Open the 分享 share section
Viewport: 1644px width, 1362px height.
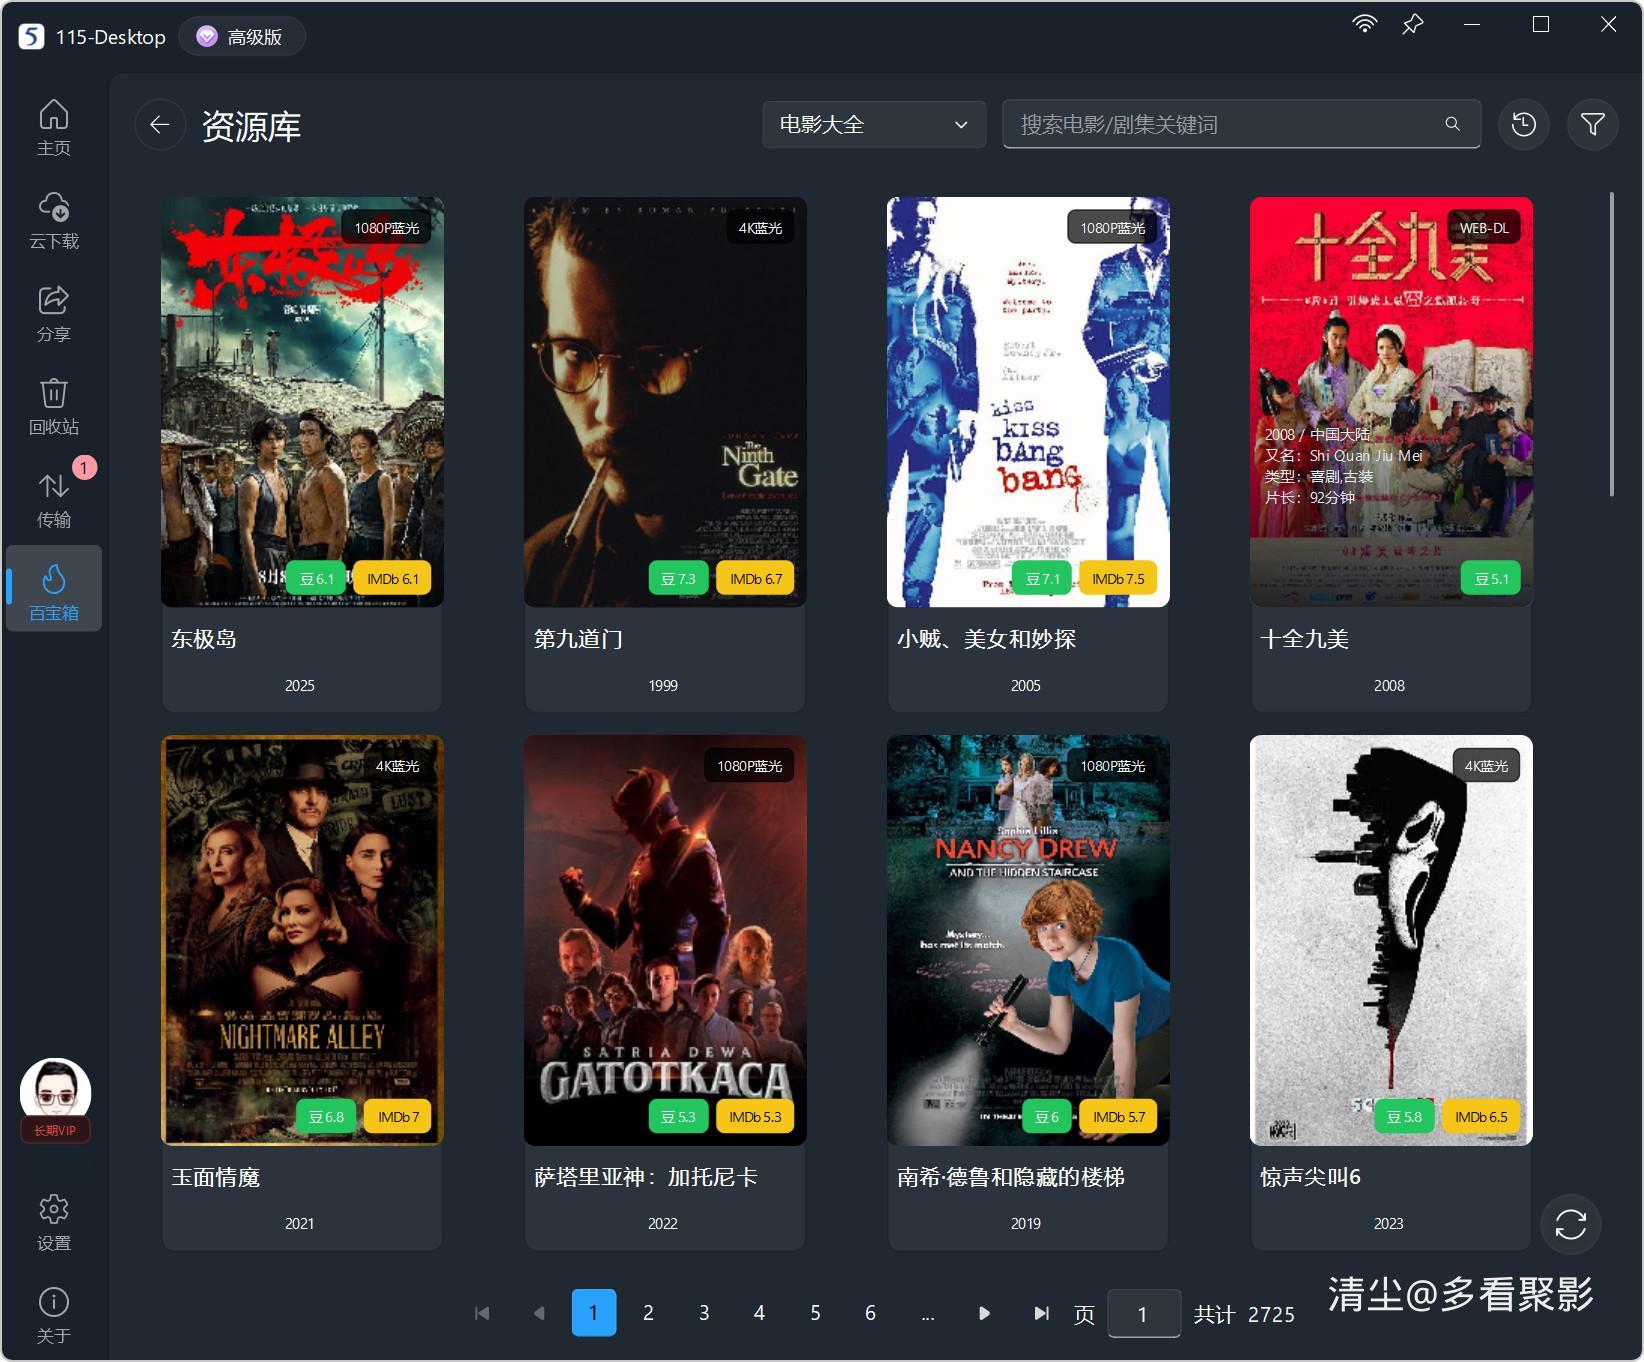[x=54, y=314]
